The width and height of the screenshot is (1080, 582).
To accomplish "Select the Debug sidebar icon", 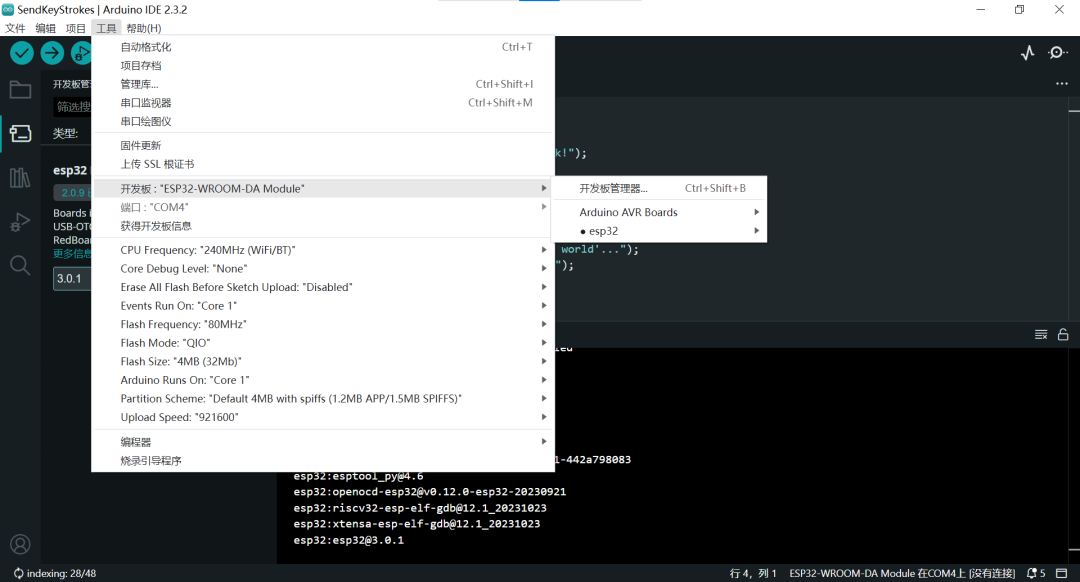I will 20,222.
